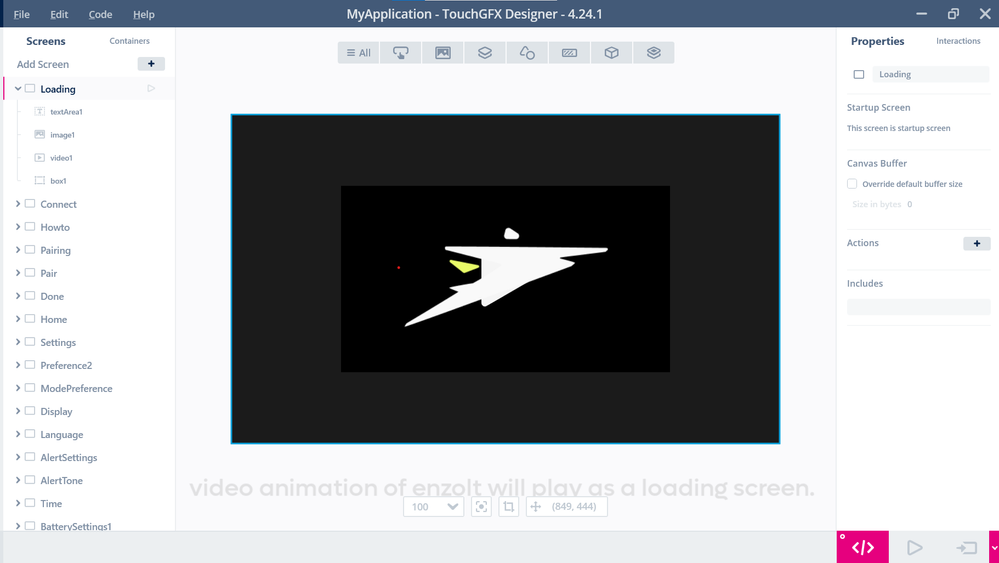
Task: Click the video1 play icon
Action: coord(40,157)
